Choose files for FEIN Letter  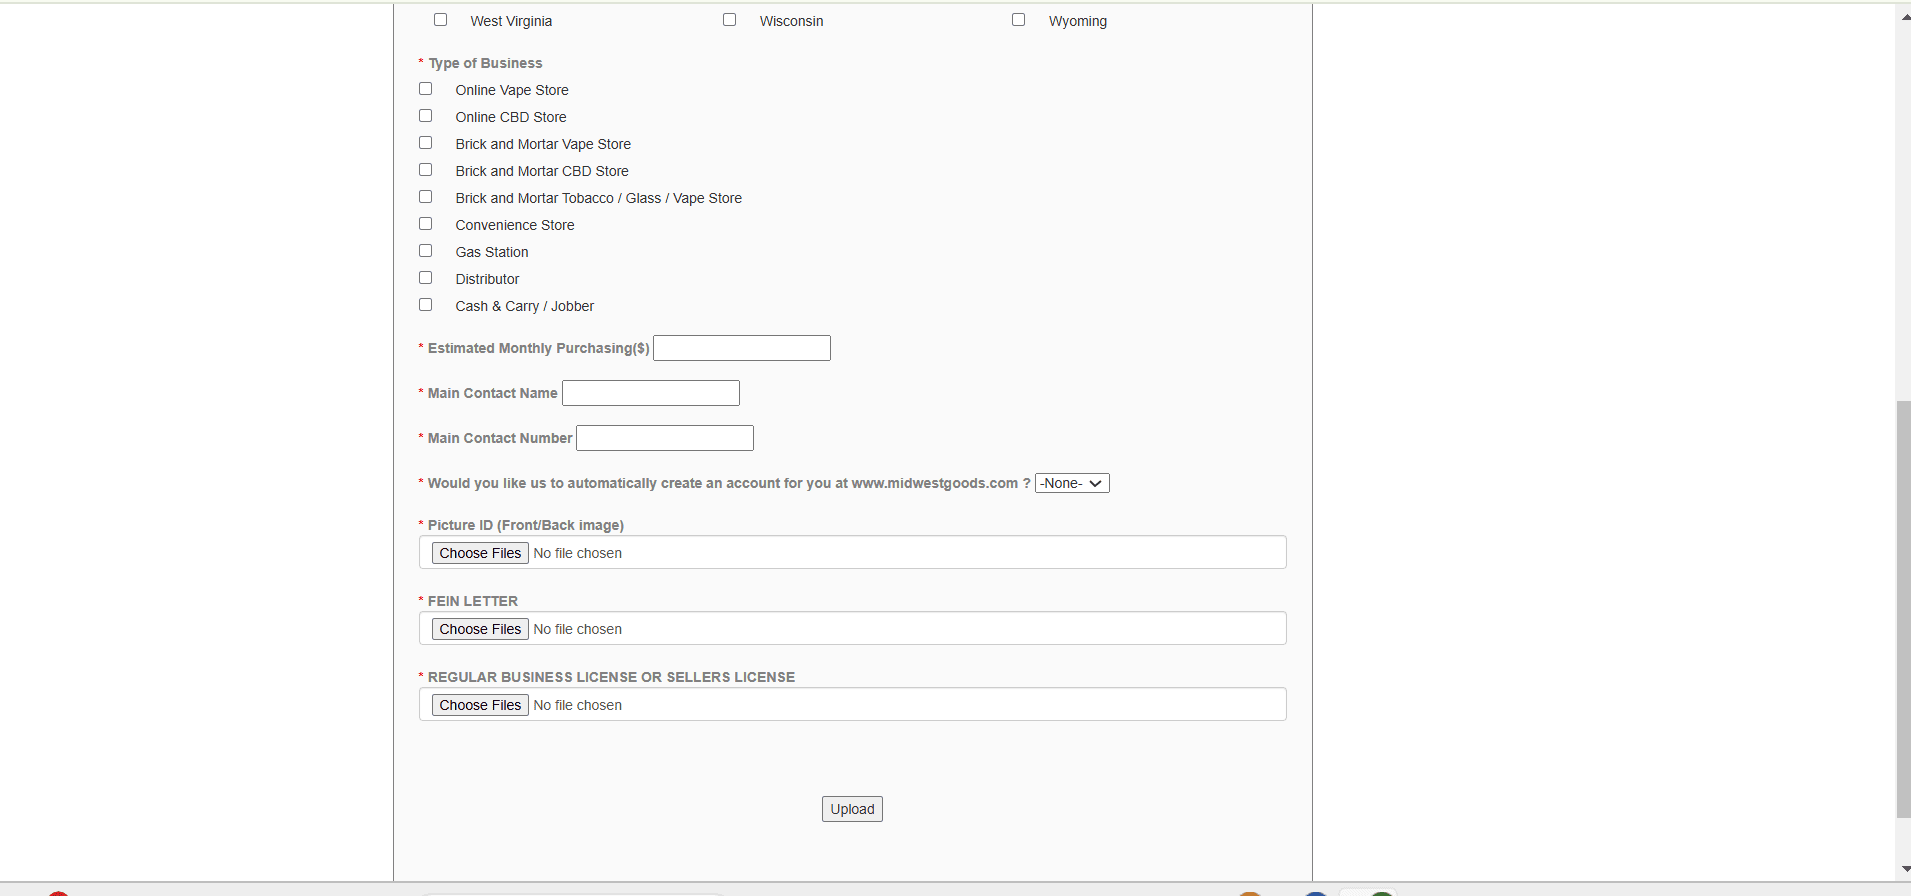tap(480, 629)
